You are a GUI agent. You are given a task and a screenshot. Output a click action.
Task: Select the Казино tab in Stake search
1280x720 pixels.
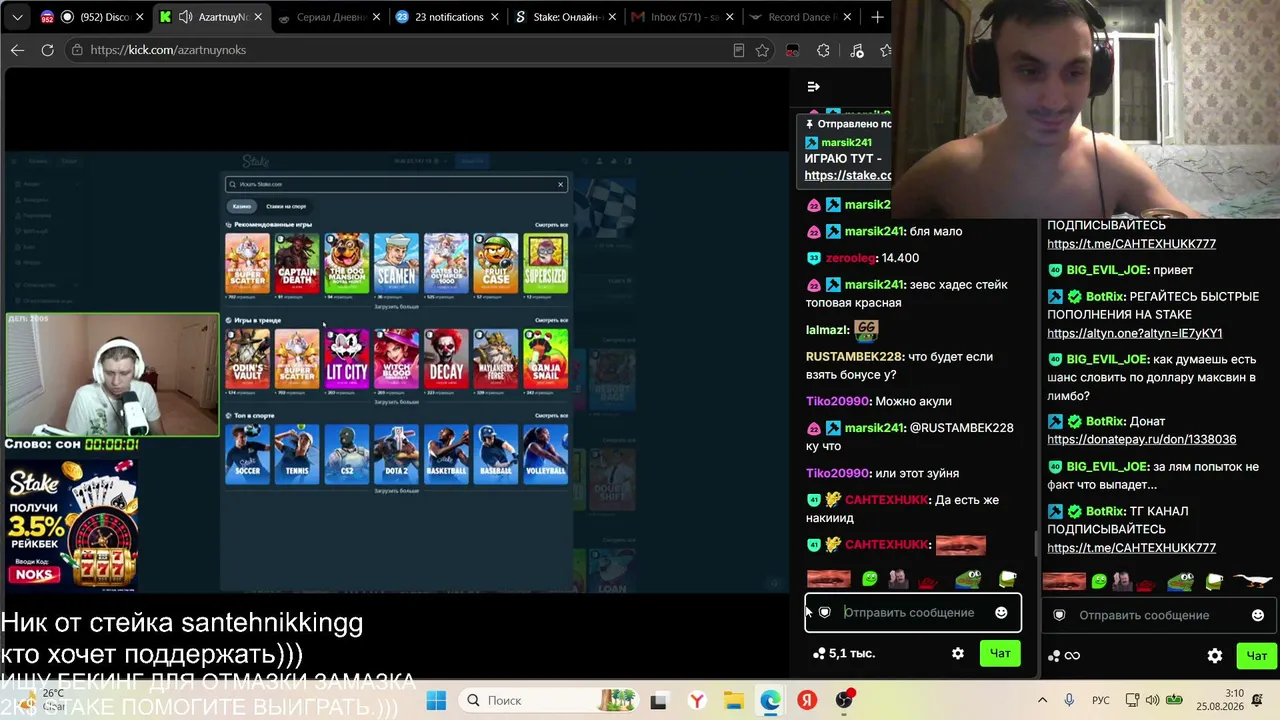point(242,206)
